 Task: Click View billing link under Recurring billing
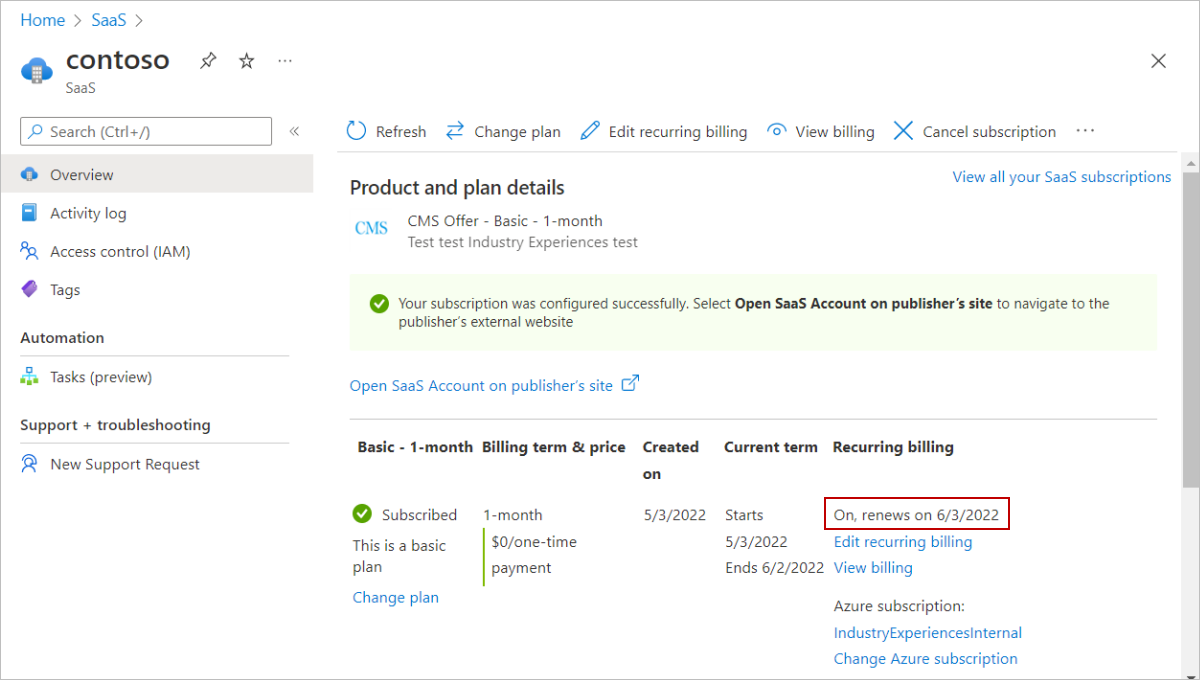[x=873, y=568]
